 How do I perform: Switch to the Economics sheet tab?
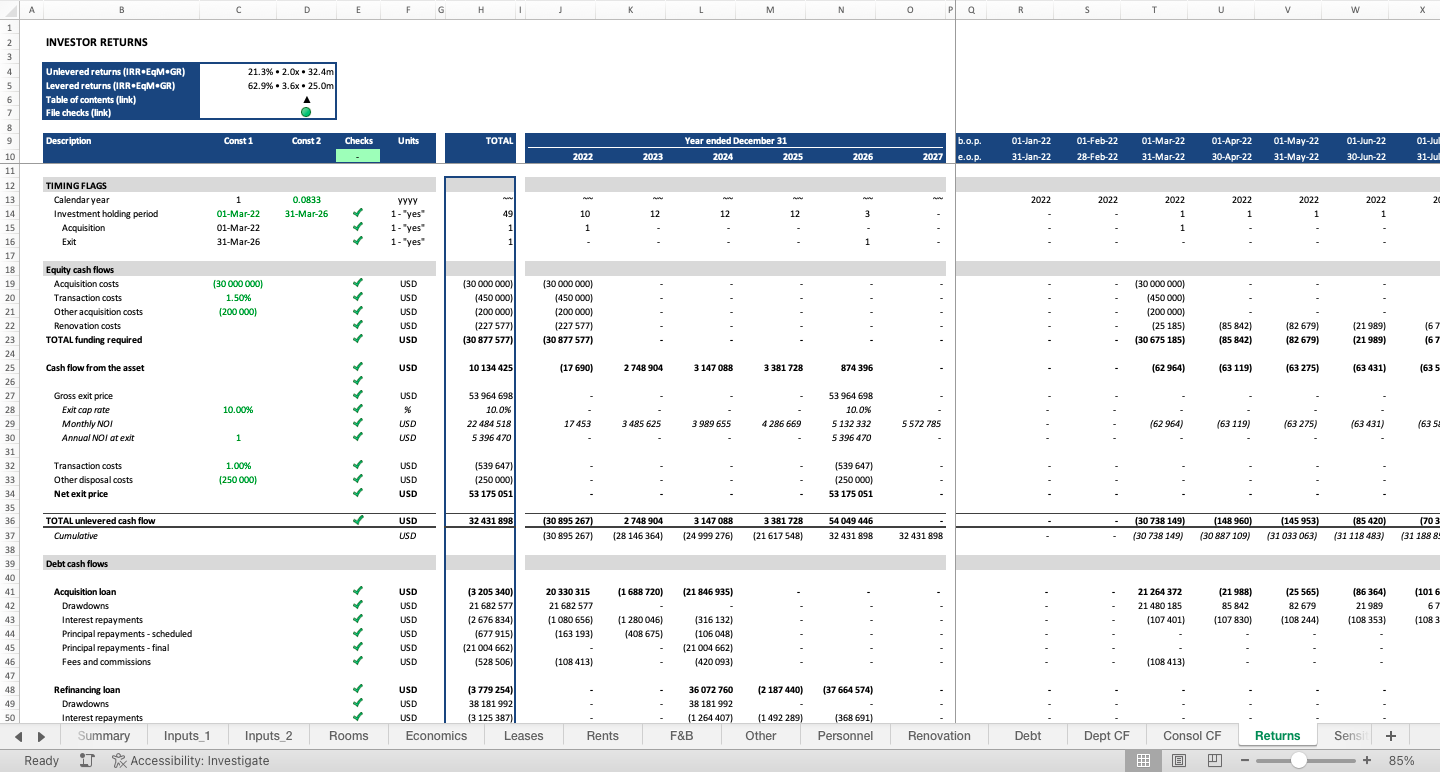(x=436, y=736)
